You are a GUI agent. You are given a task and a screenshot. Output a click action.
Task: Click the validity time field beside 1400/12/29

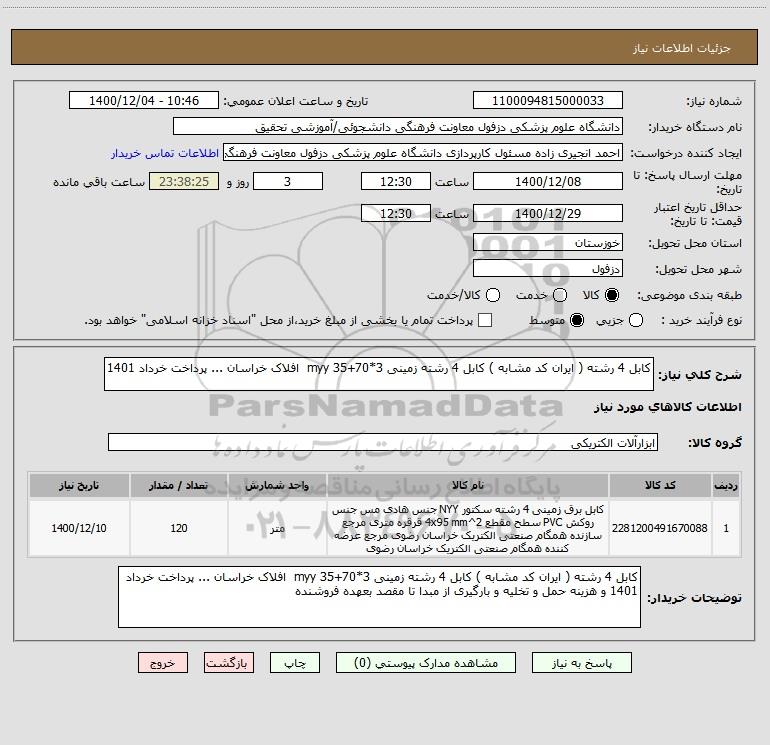pyautogui.click(x=396, y=214)
